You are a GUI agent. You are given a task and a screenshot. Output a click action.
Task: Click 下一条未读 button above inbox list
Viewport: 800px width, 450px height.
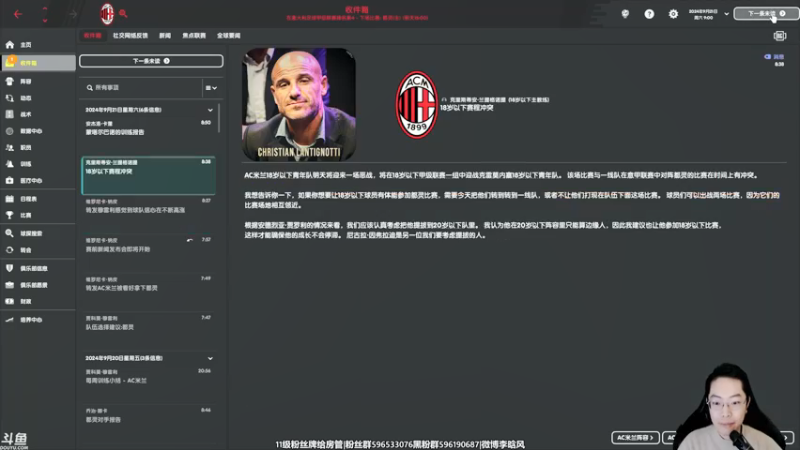tap(151, 61)
